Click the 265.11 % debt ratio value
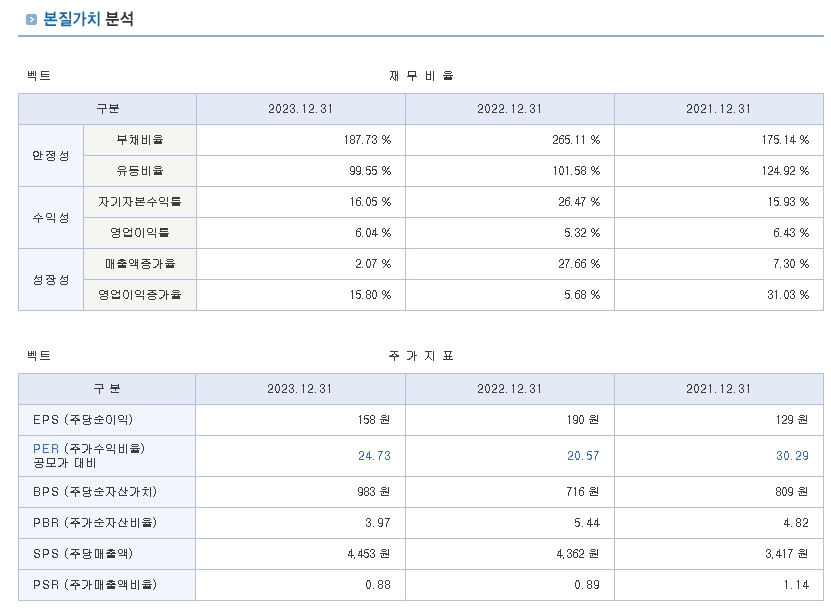 click(x=576, y=140)
